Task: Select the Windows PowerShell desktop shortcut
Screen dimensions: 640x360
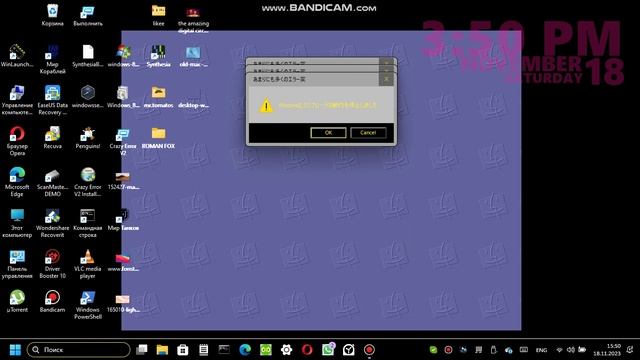Action: (88, 304)
